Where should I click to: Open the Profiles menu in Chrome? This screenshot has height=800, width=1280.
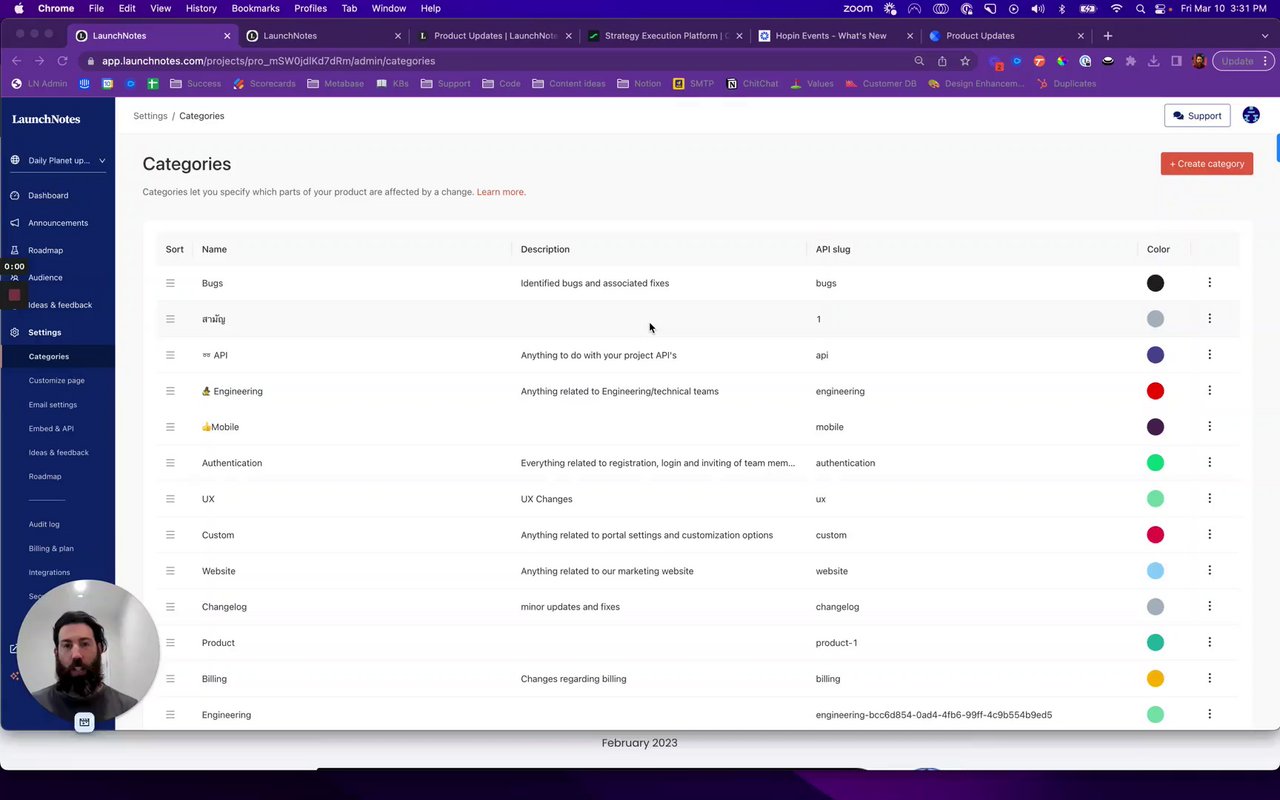click(x=310, y=8)
